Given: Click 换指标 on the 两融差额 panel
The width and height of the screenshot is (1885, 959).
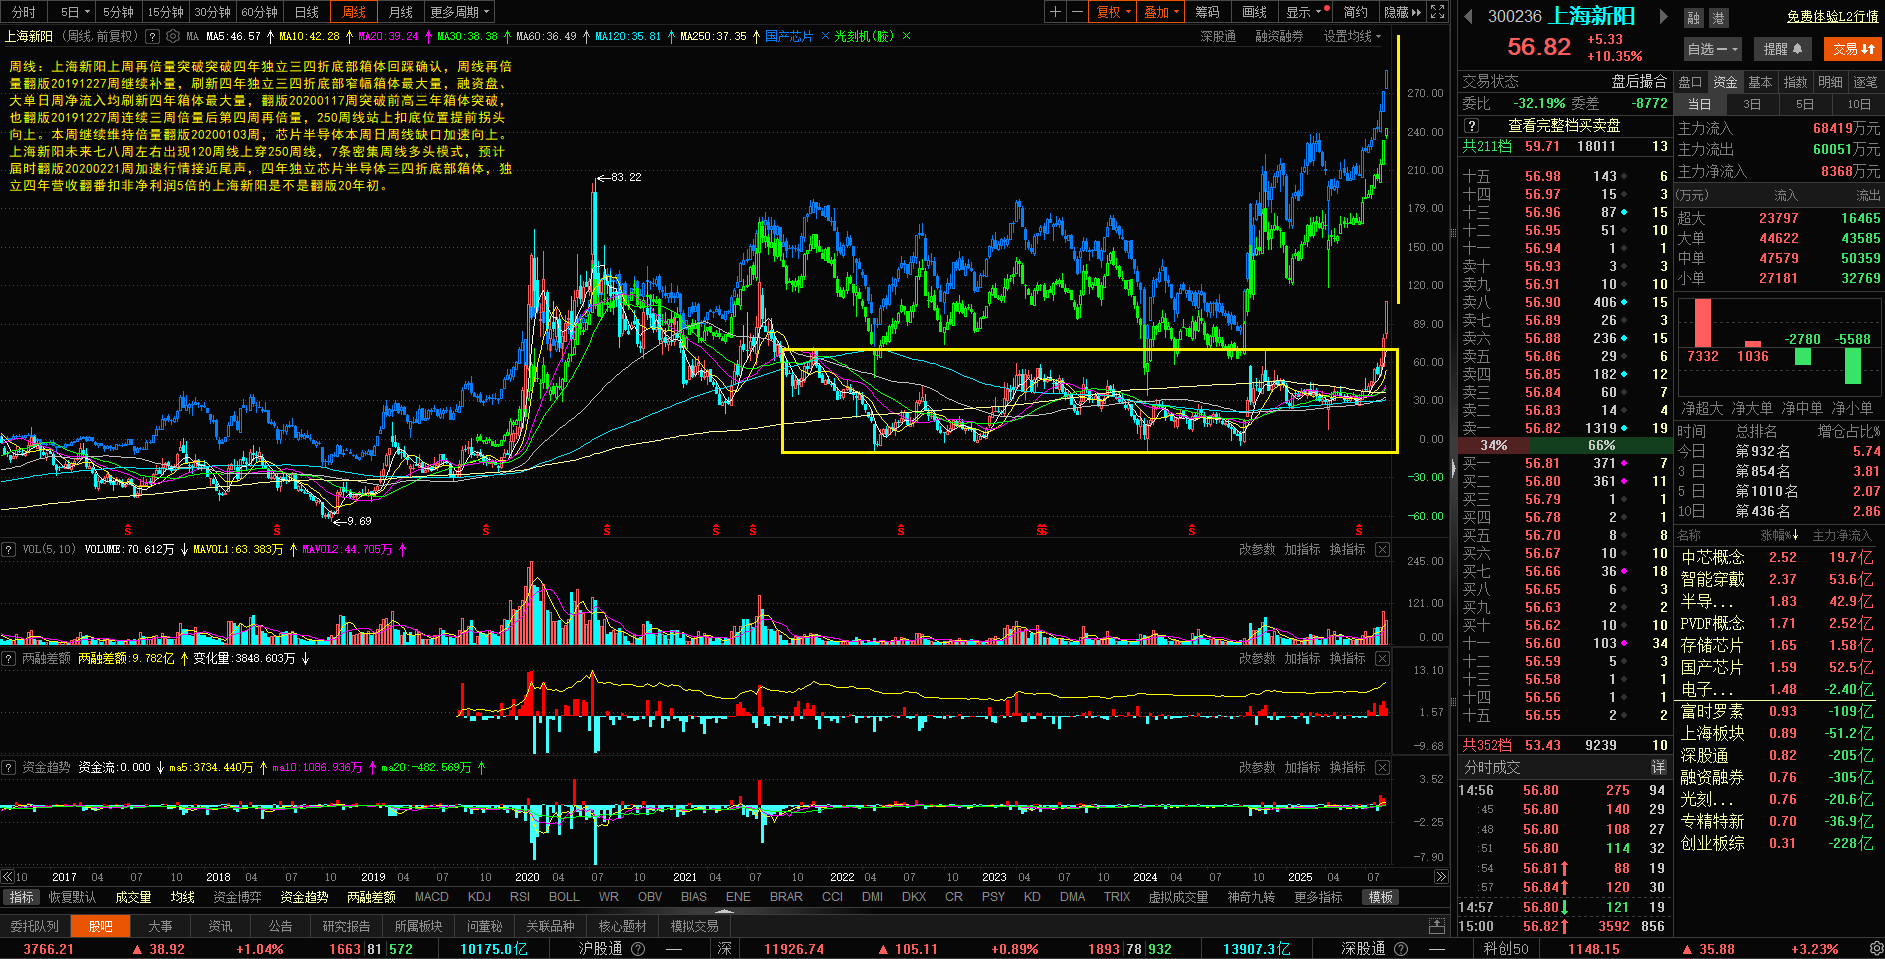Looking at the screenshot, I should click(x=1347, y=659).
